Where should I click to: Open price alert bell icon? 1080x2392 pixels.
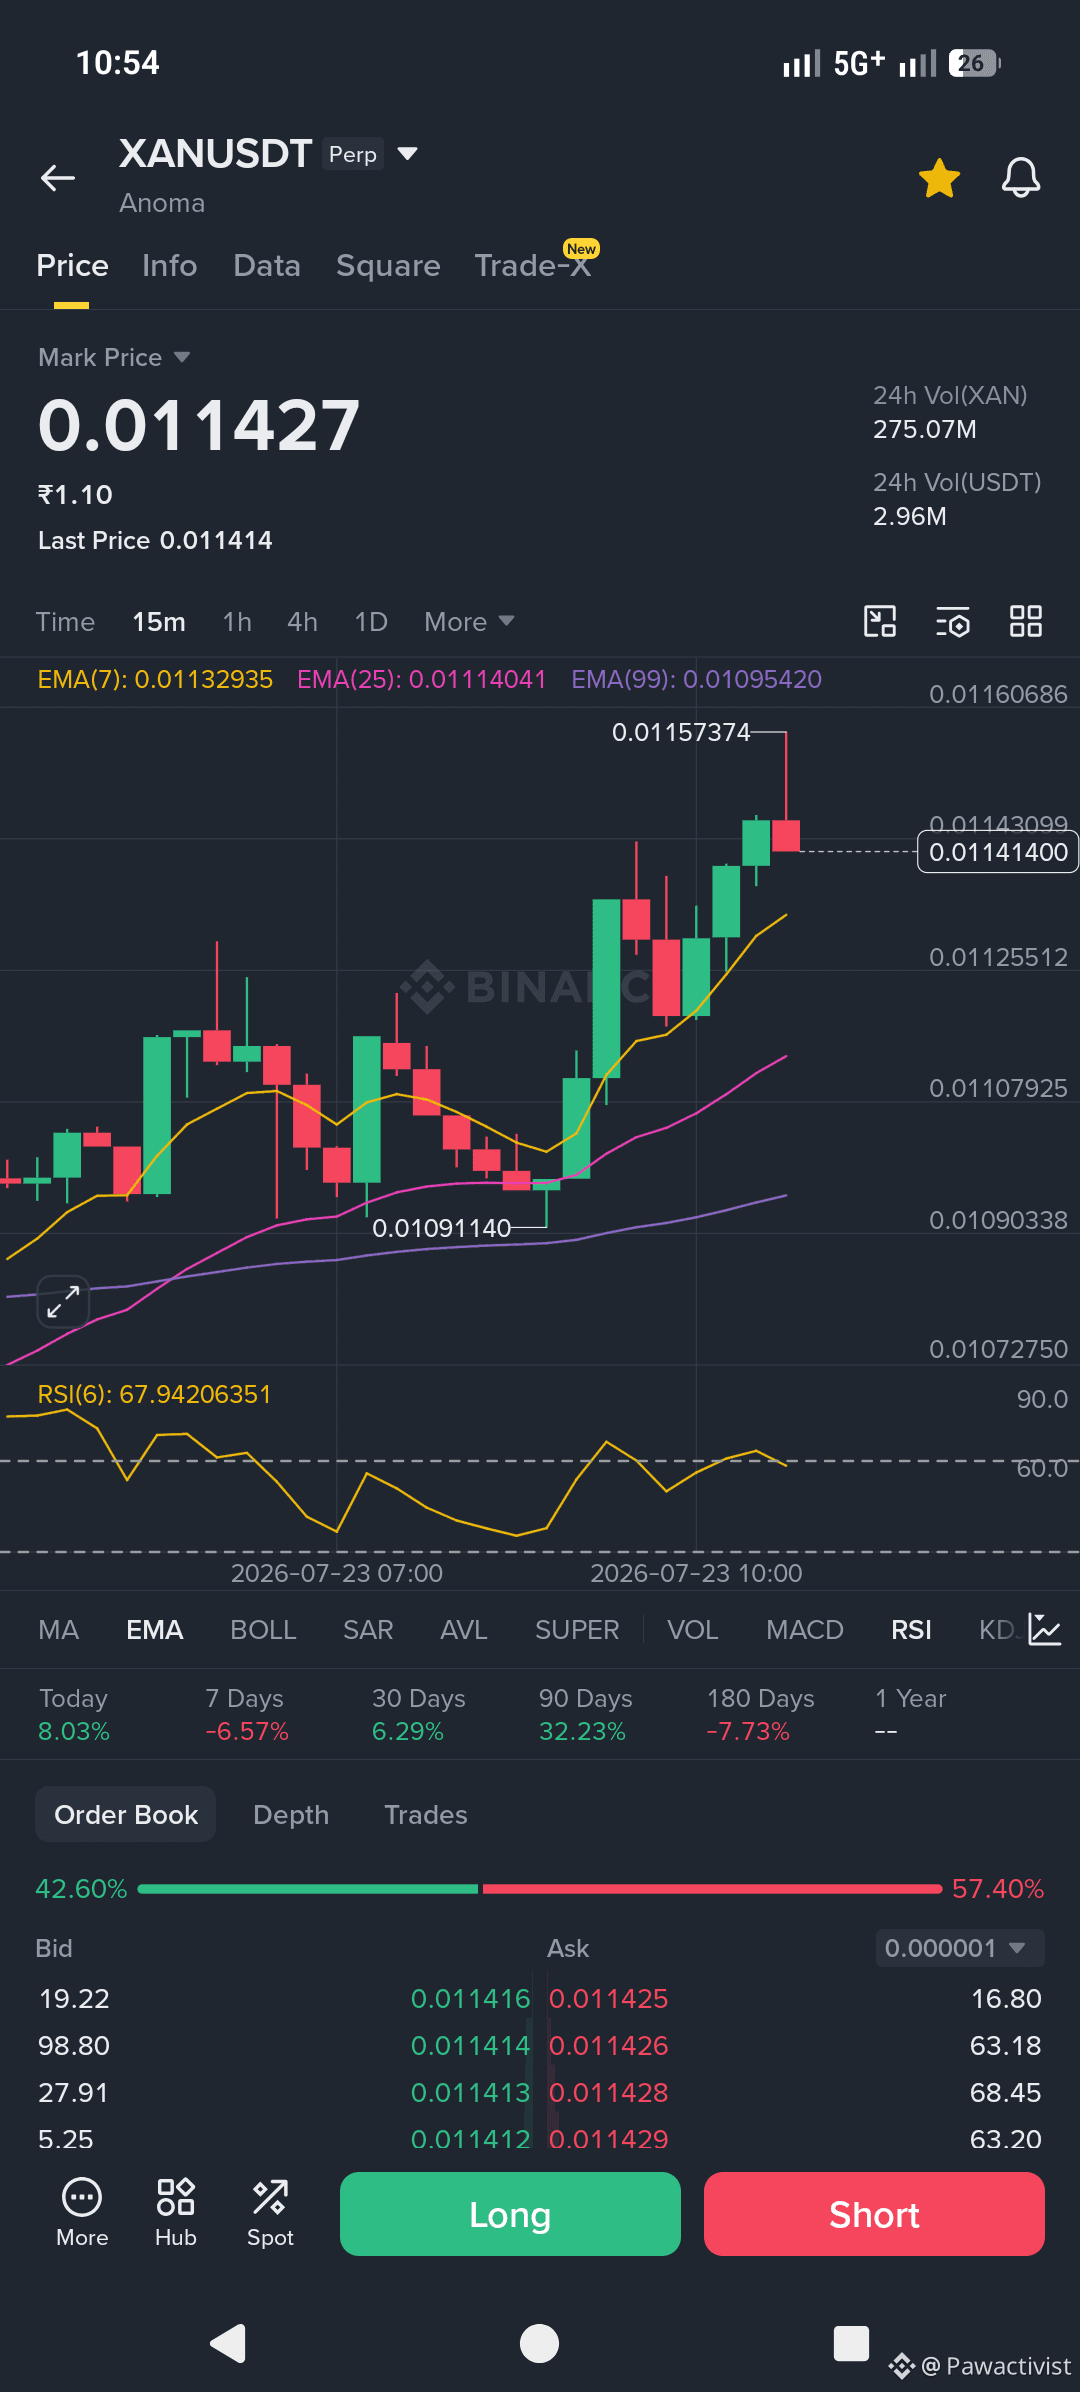pos(1021,178)
